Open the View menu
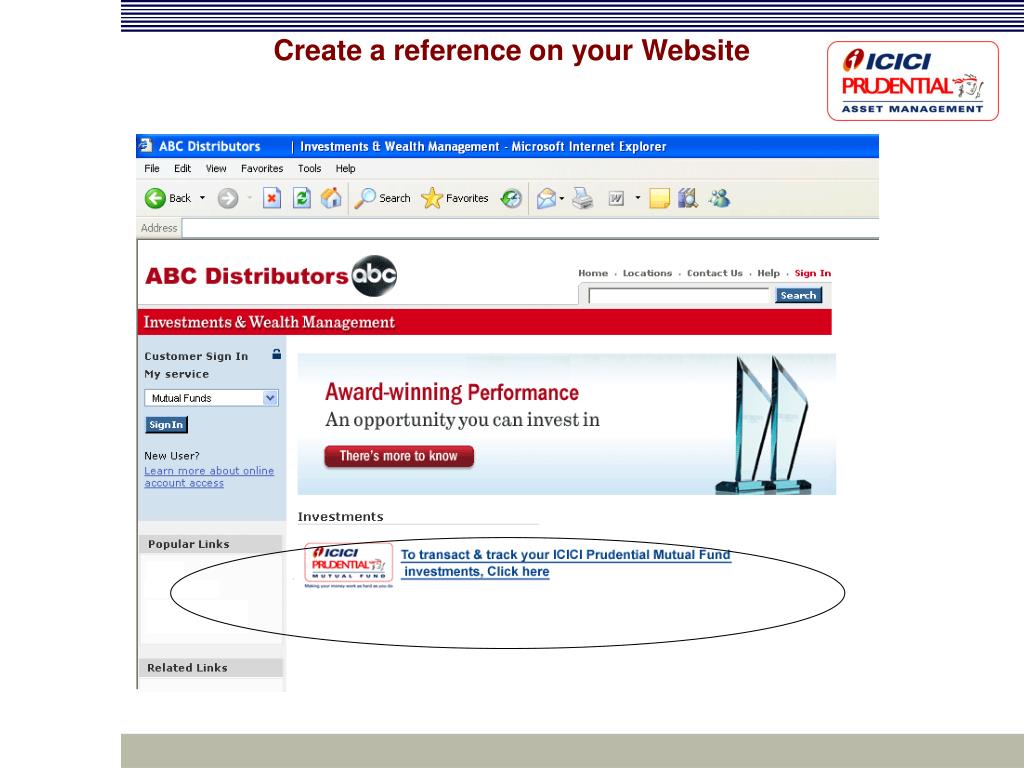The image size is (1024, 768). [x=216, y=168]
